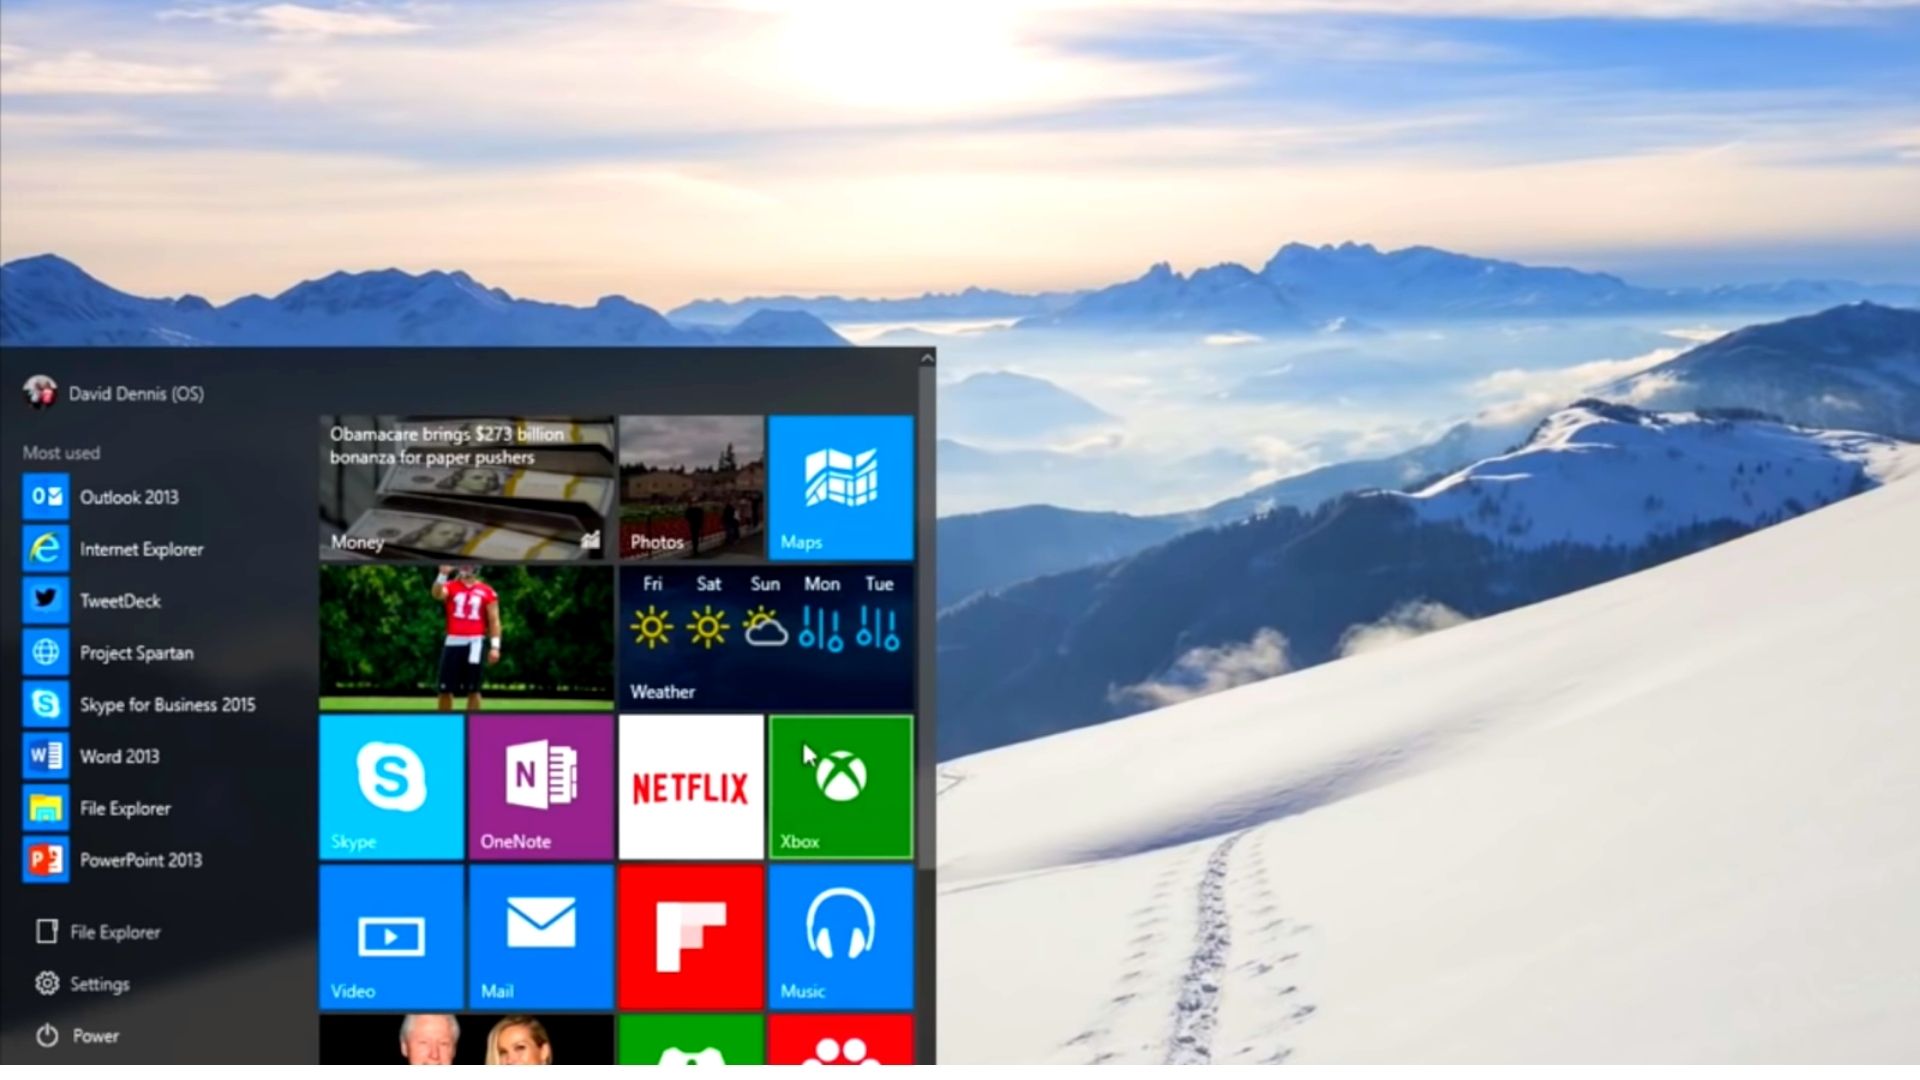The width and height of the screenshot is (1920, 1080).
Task: Open Video app tile
Action: [x=389, y=938]
